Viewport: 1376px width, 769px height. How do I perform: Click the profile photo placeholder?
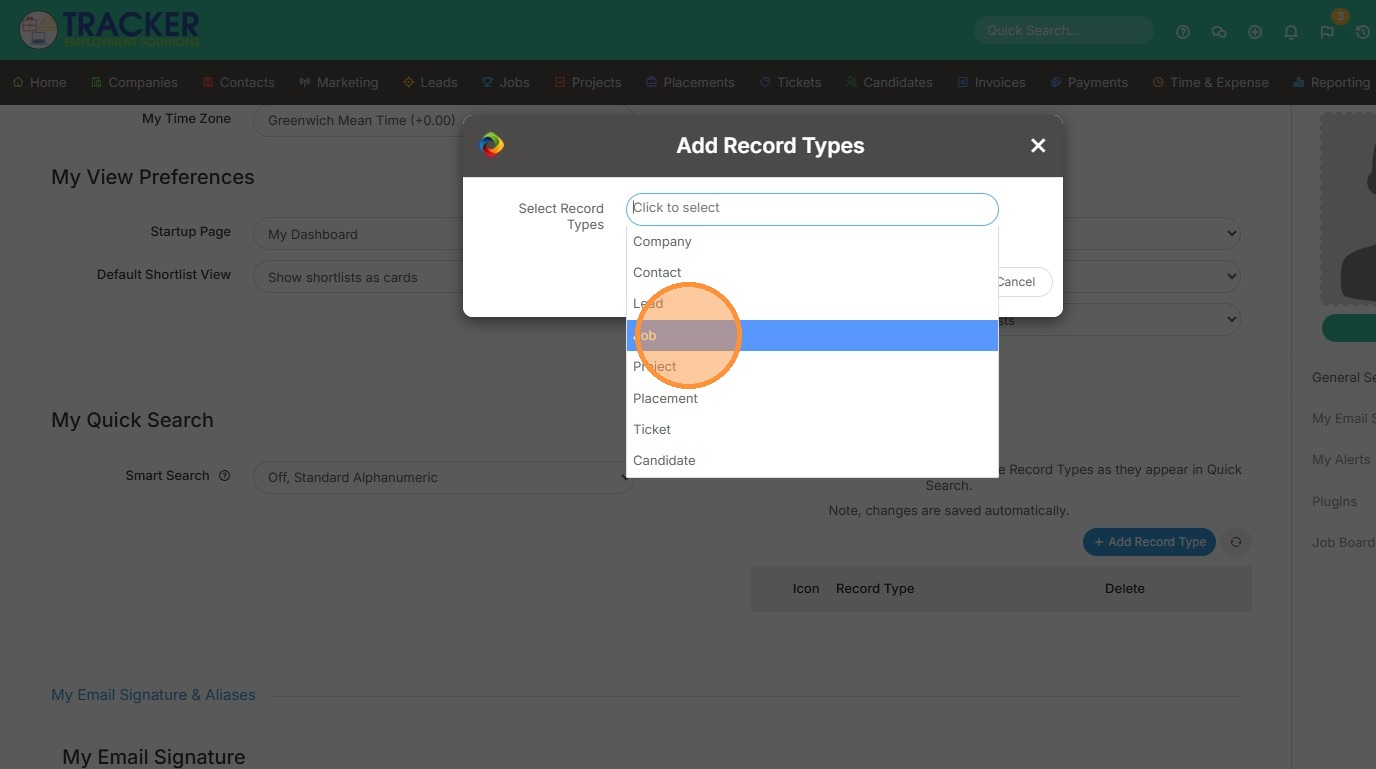[1348, 208]
